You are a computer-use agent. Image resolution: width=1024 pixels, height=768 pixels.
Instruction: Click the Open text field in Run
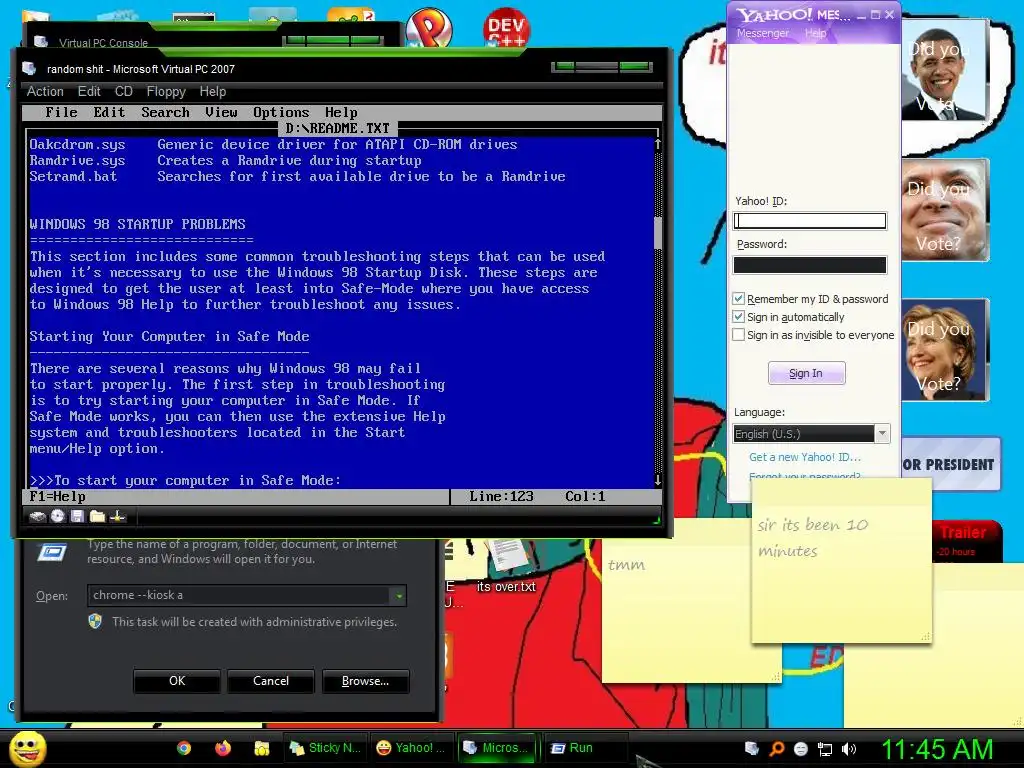(x=239, y=595)
